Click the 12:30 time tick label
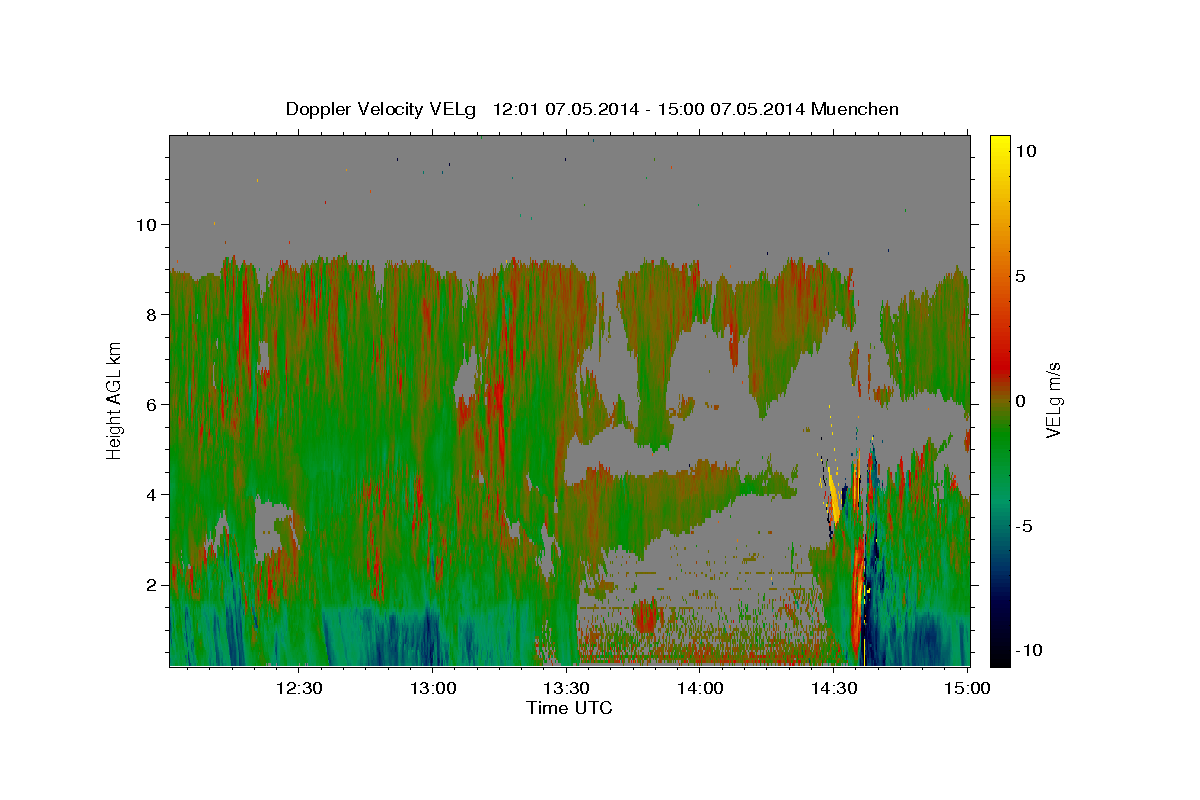 [x=299, y=688]
